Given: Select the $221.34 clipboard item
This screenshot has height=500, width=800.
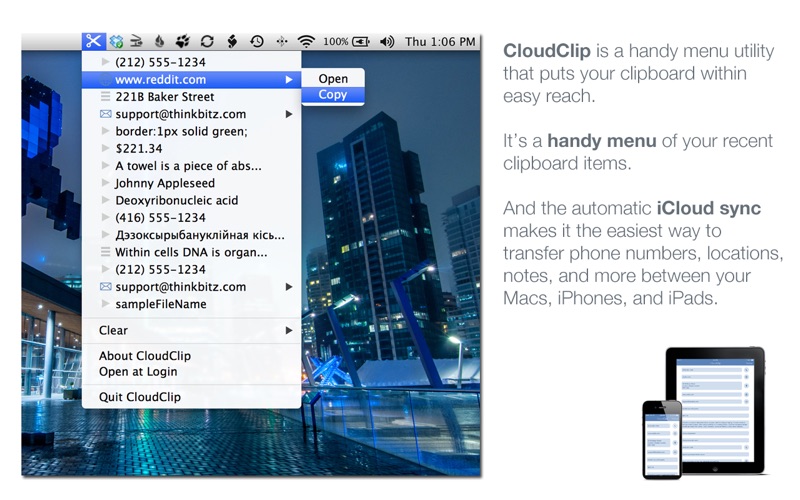Looking at the screenshot, I should [139, 148].
